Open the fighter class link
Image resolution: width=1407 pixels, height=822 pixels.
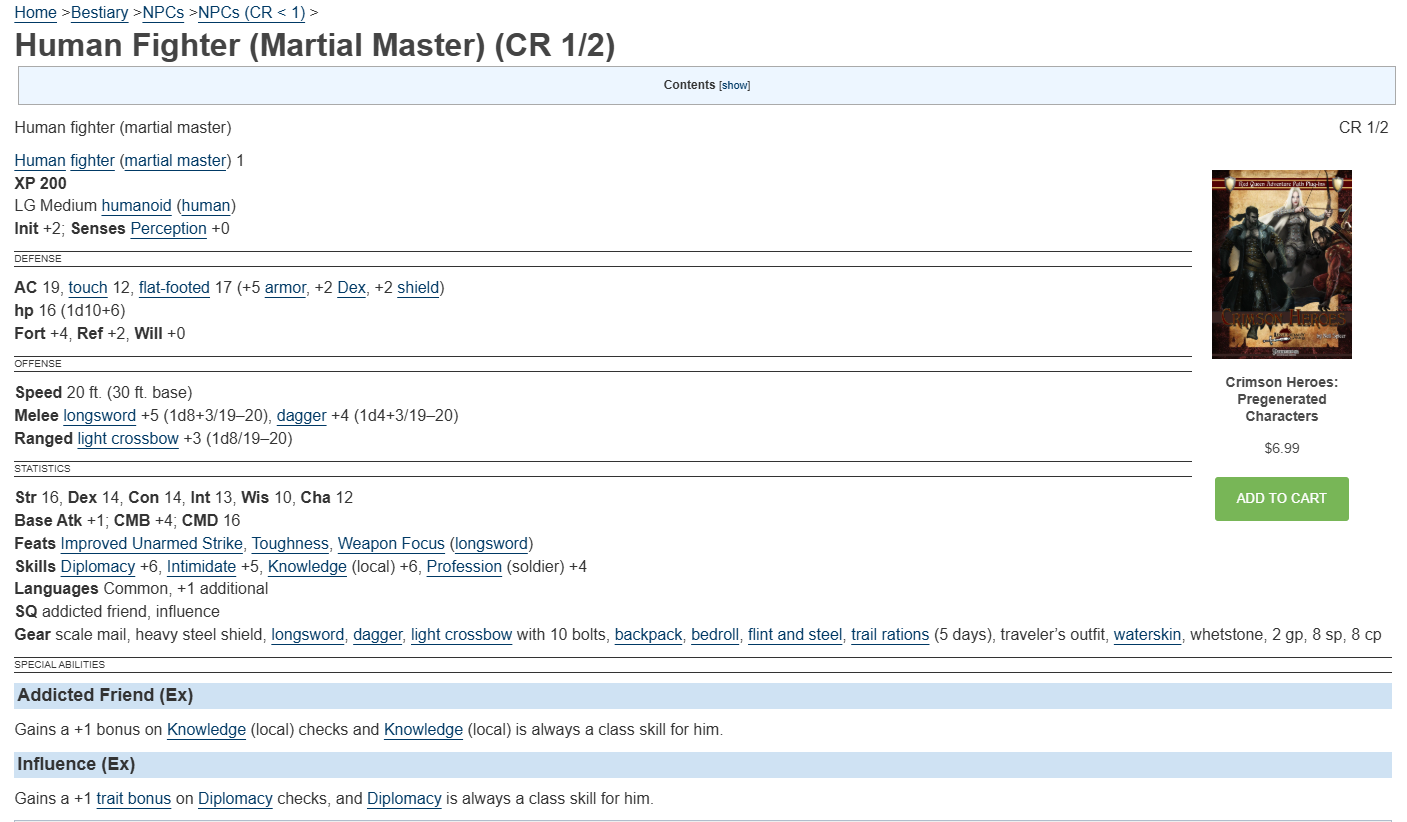[92, 160]
